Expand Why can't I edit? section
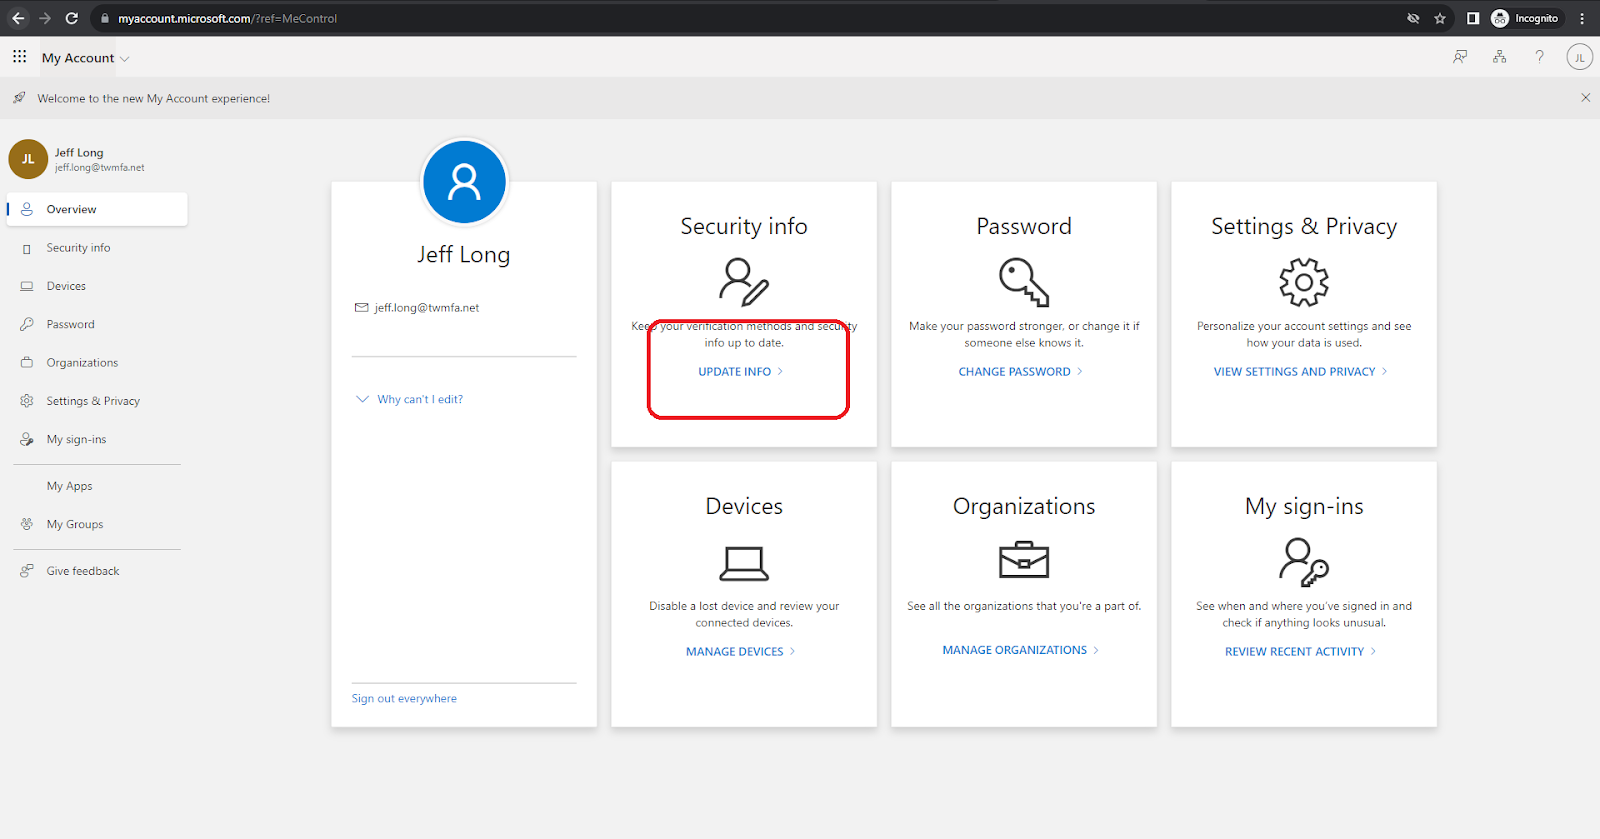The width and height of the screenshot is (1600, 839). [410, 399]
